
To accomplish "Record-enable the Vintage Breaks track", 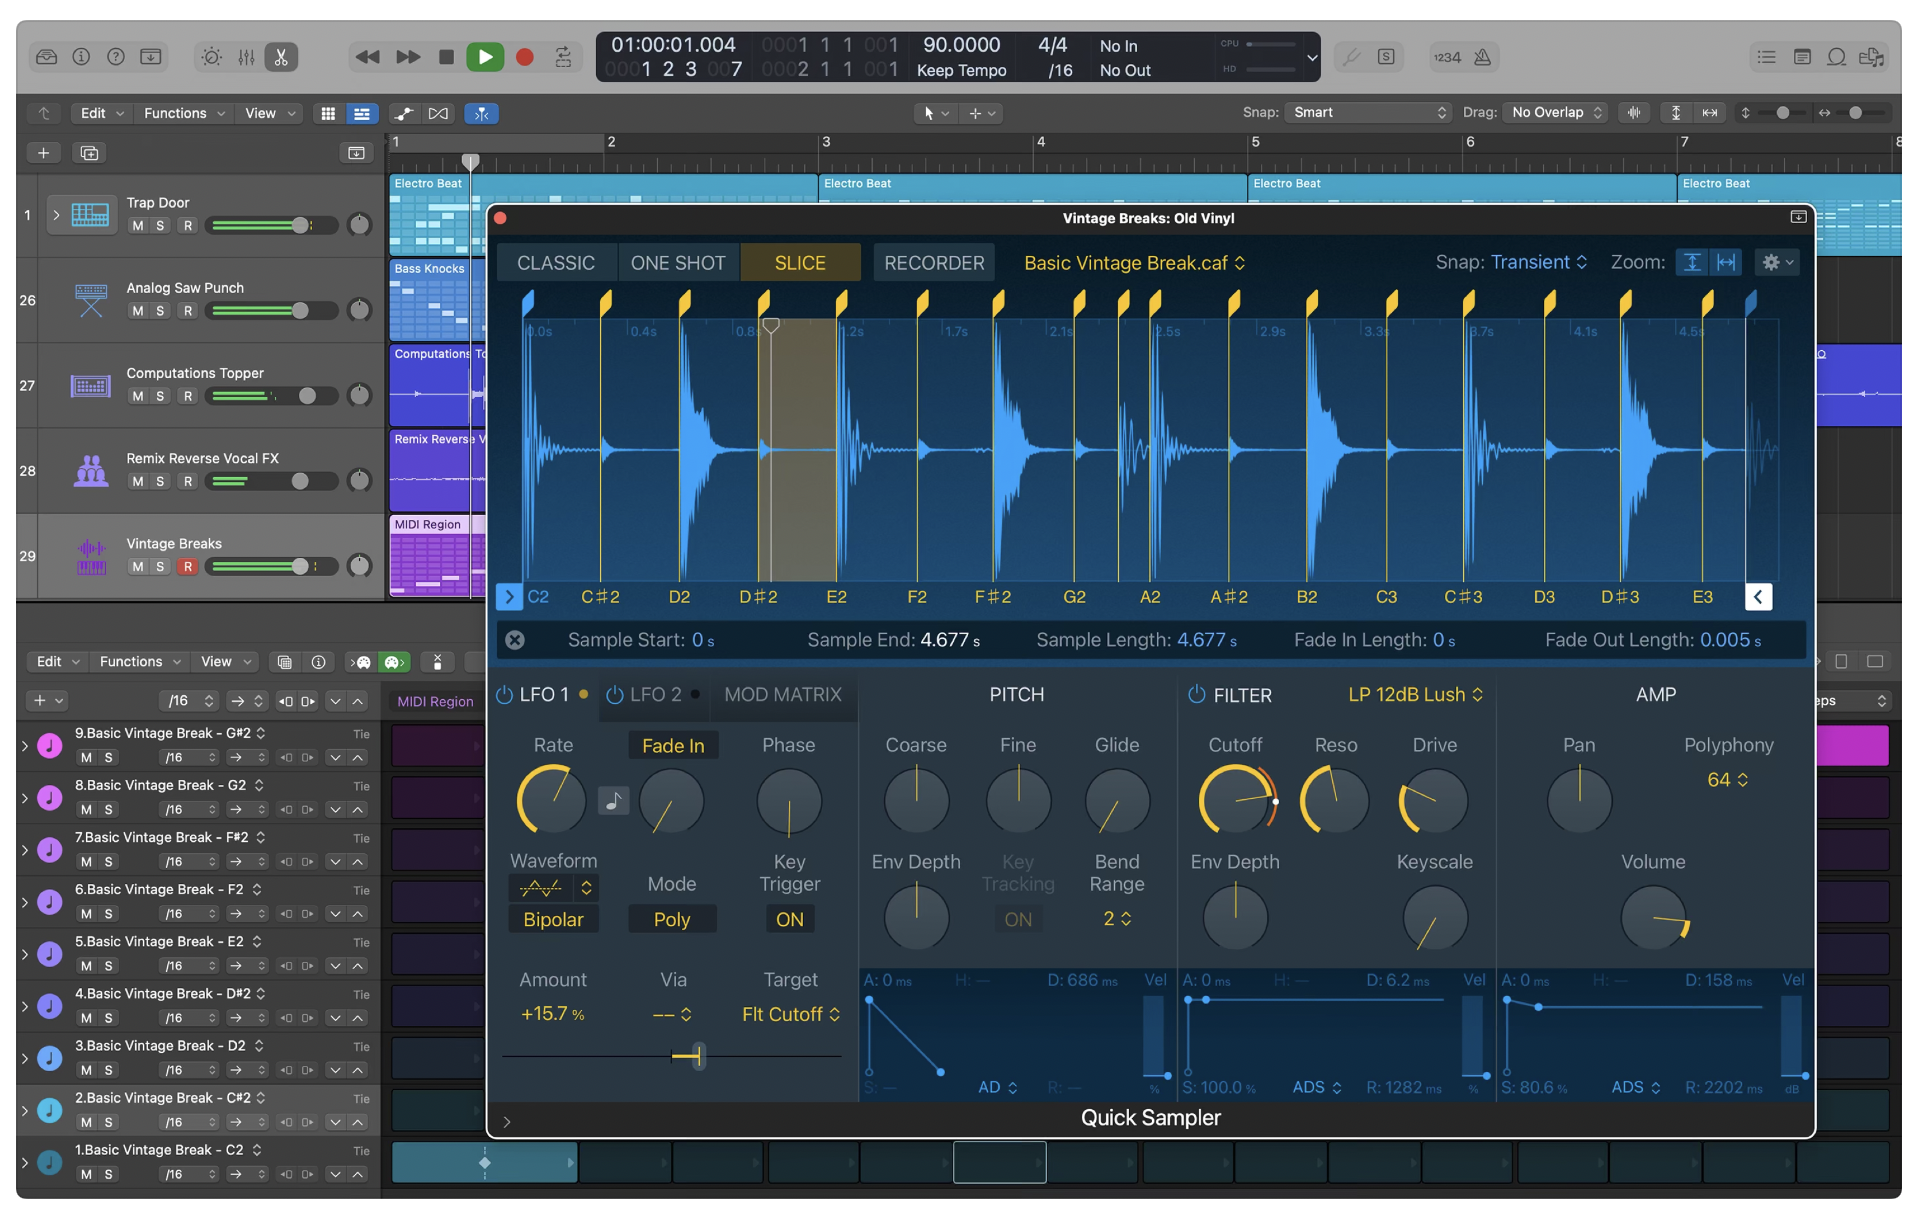I will pos(187,567).
